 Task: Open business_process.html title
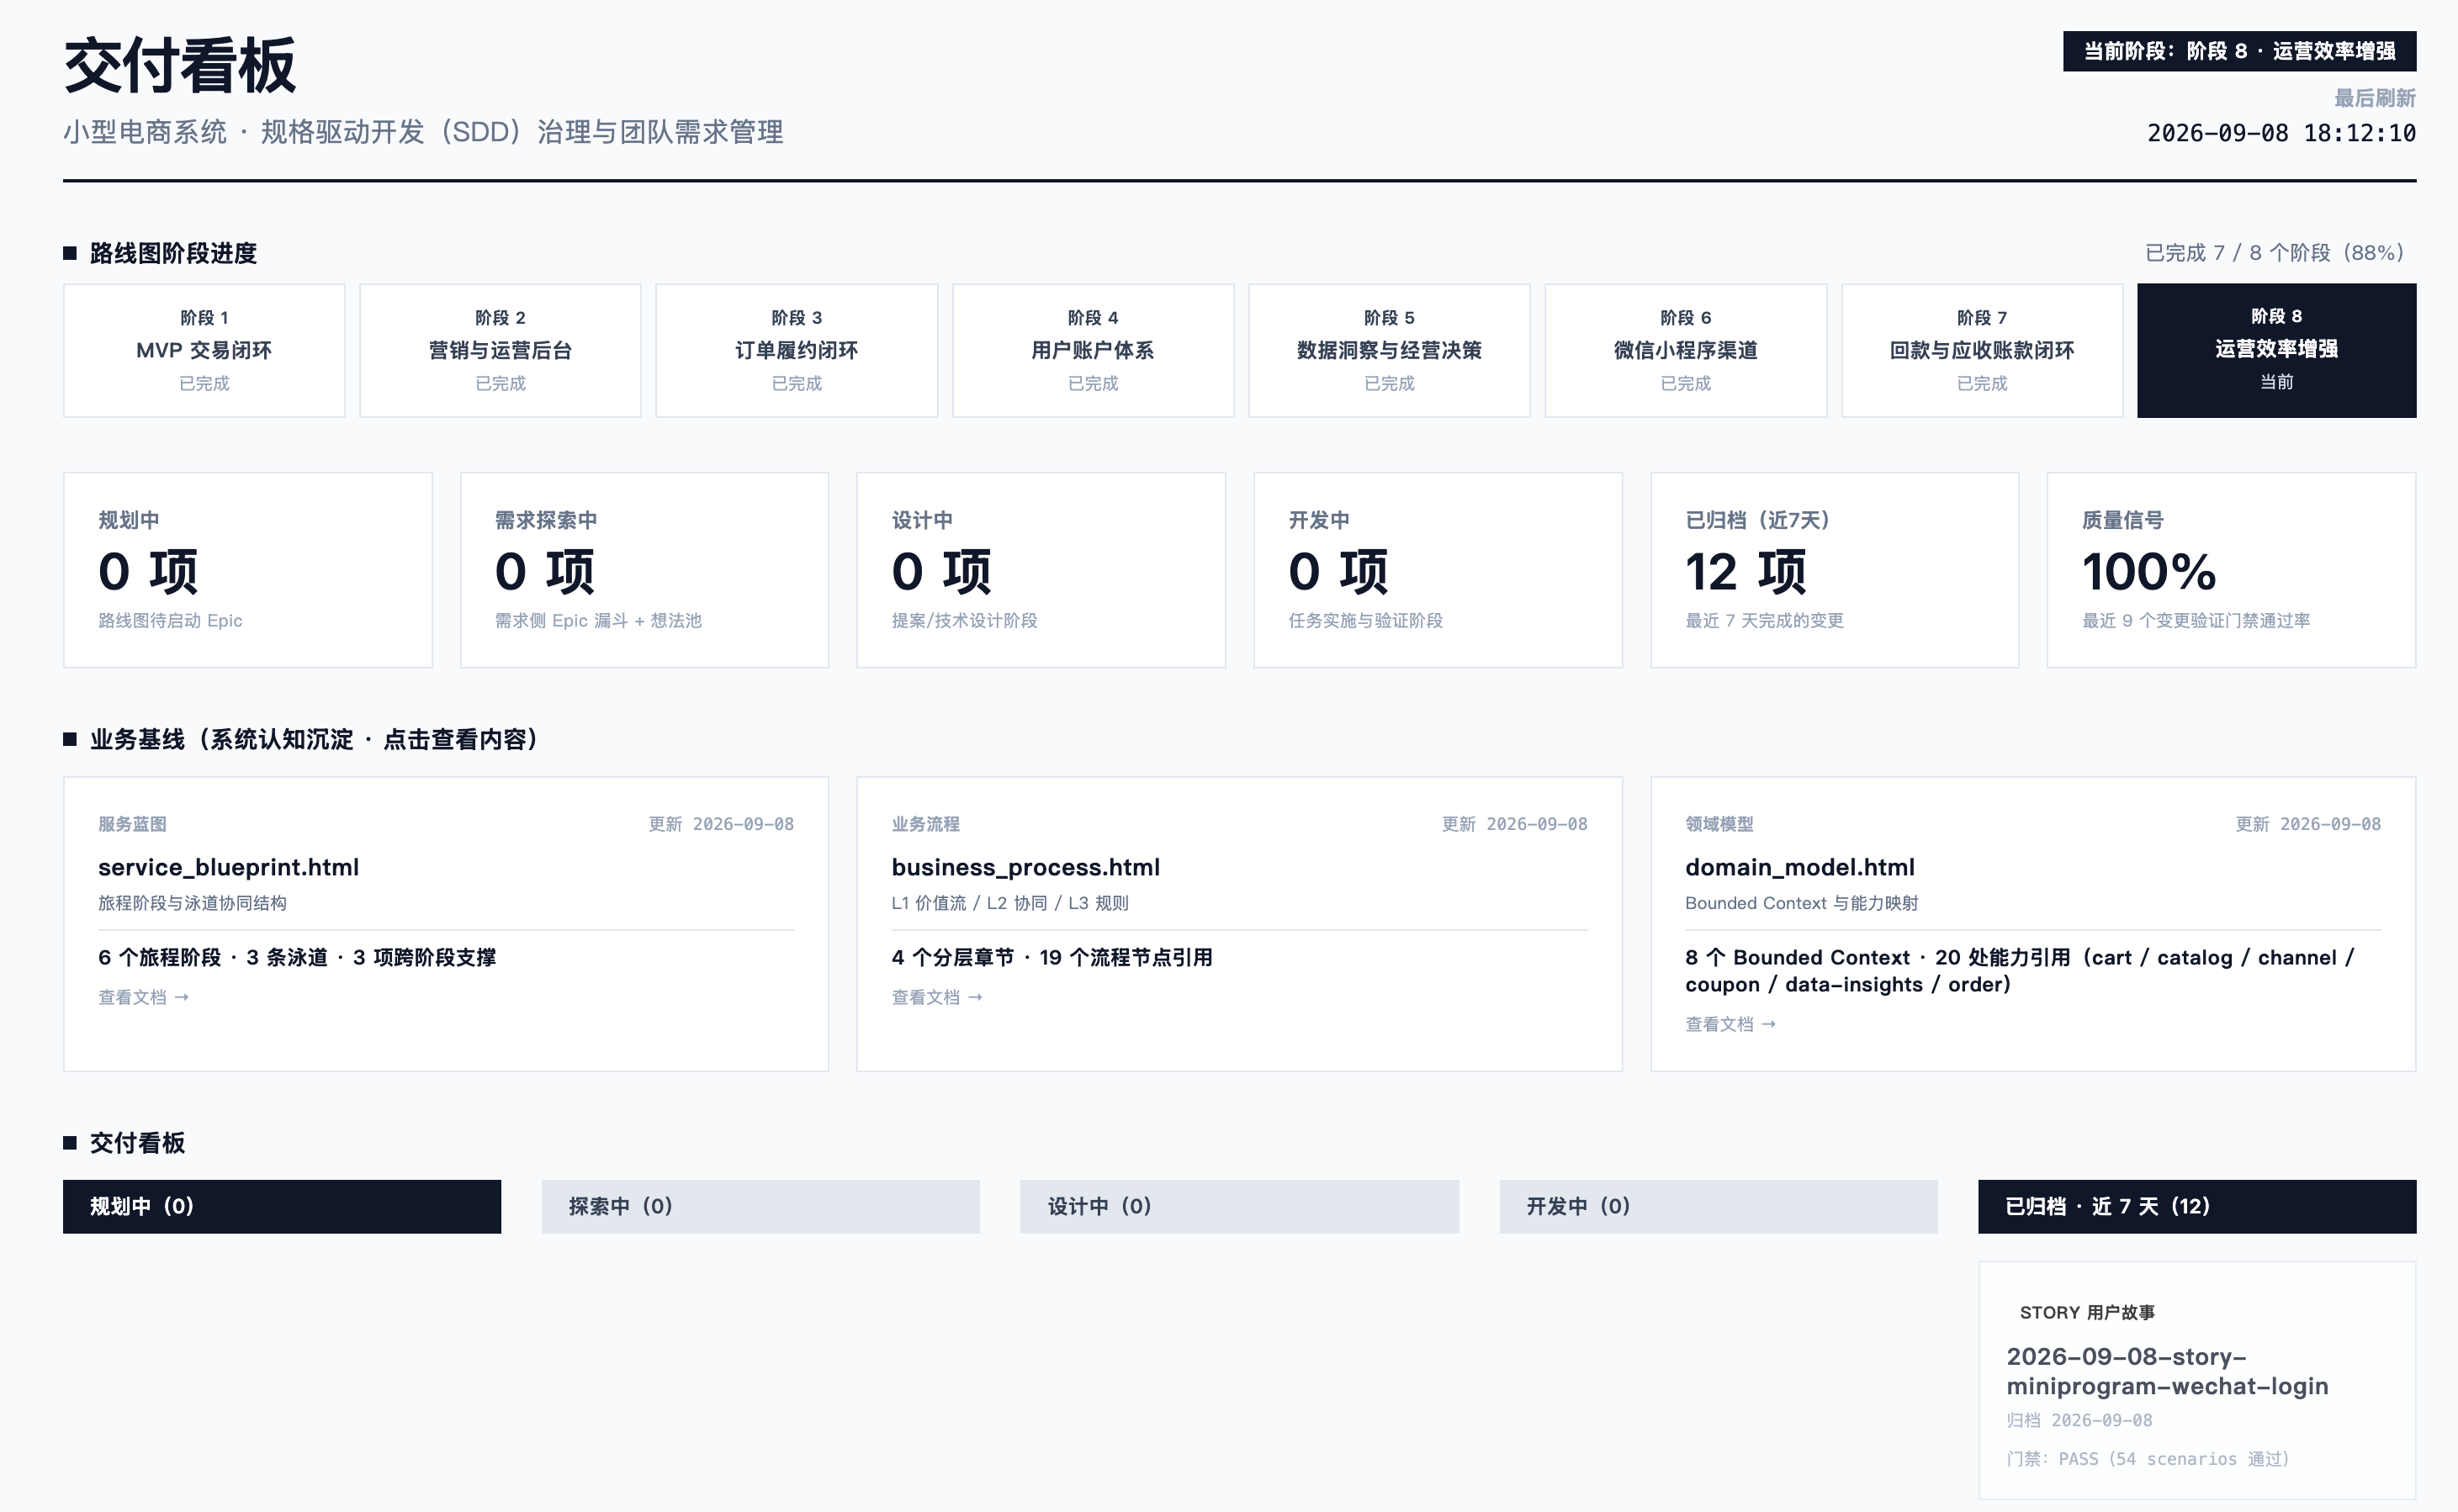(1026, 867)
